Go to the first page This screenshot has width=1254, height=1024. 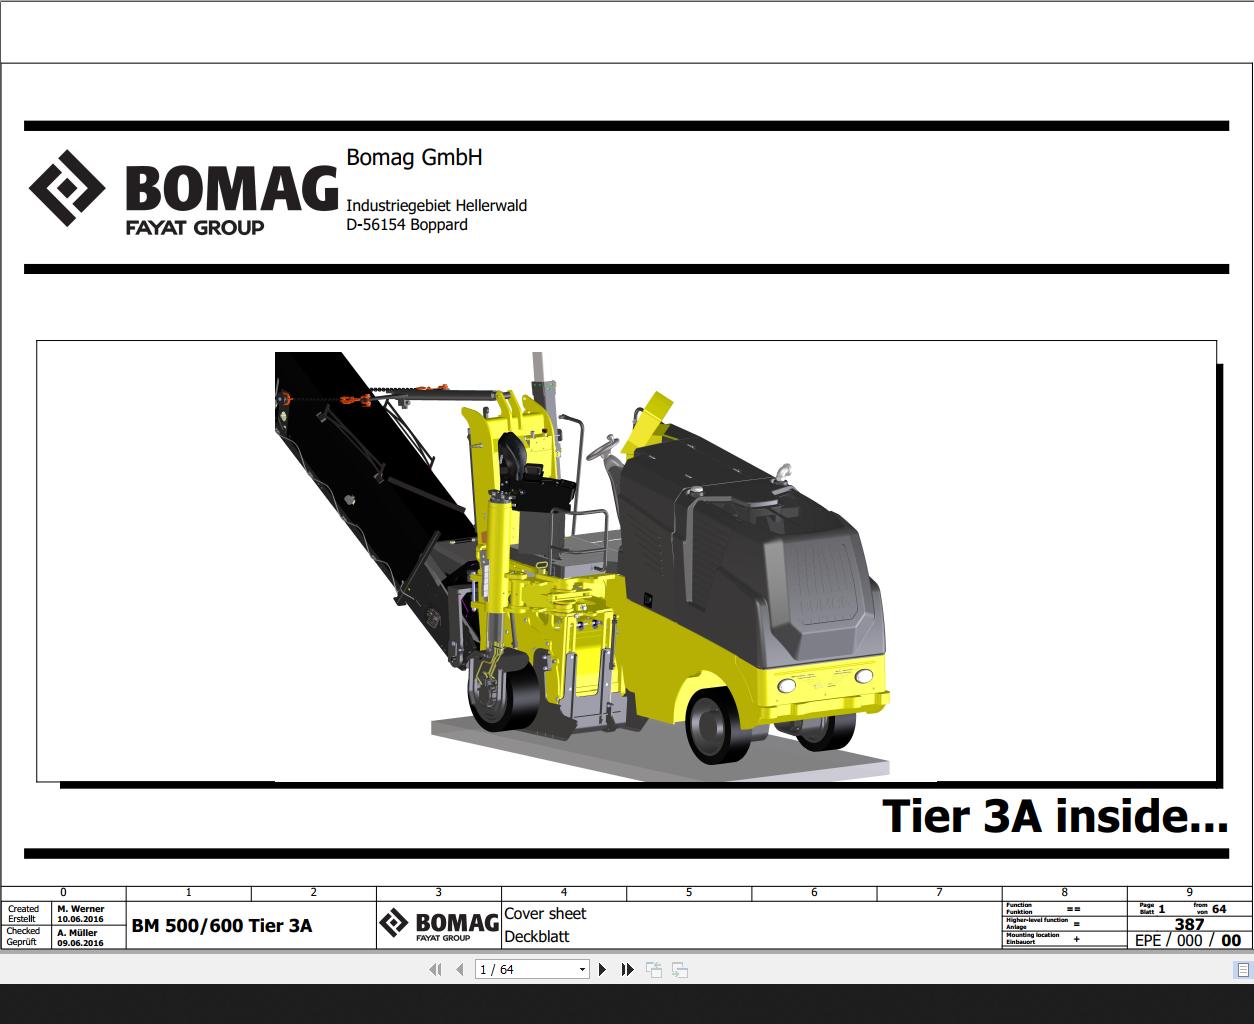click(x=435, y=969)
